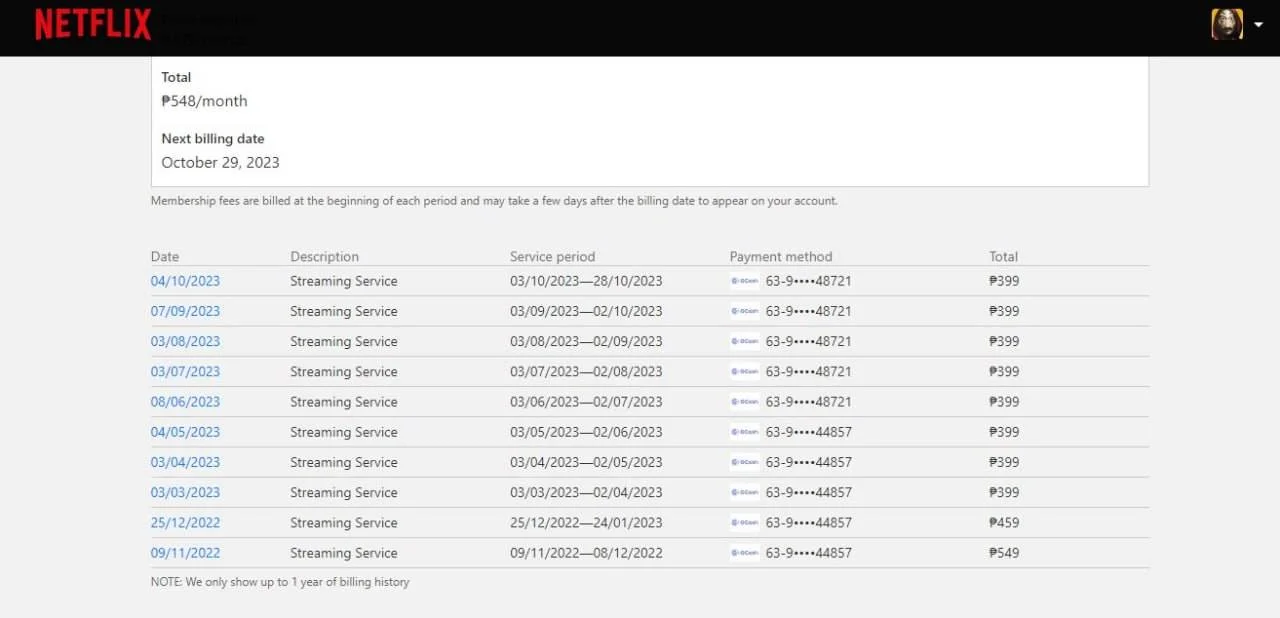The width and height of the screenshot is (1280, 618).
Task: Open the 04/05/2023 invoice link
Action: click(x=185, y=432)
